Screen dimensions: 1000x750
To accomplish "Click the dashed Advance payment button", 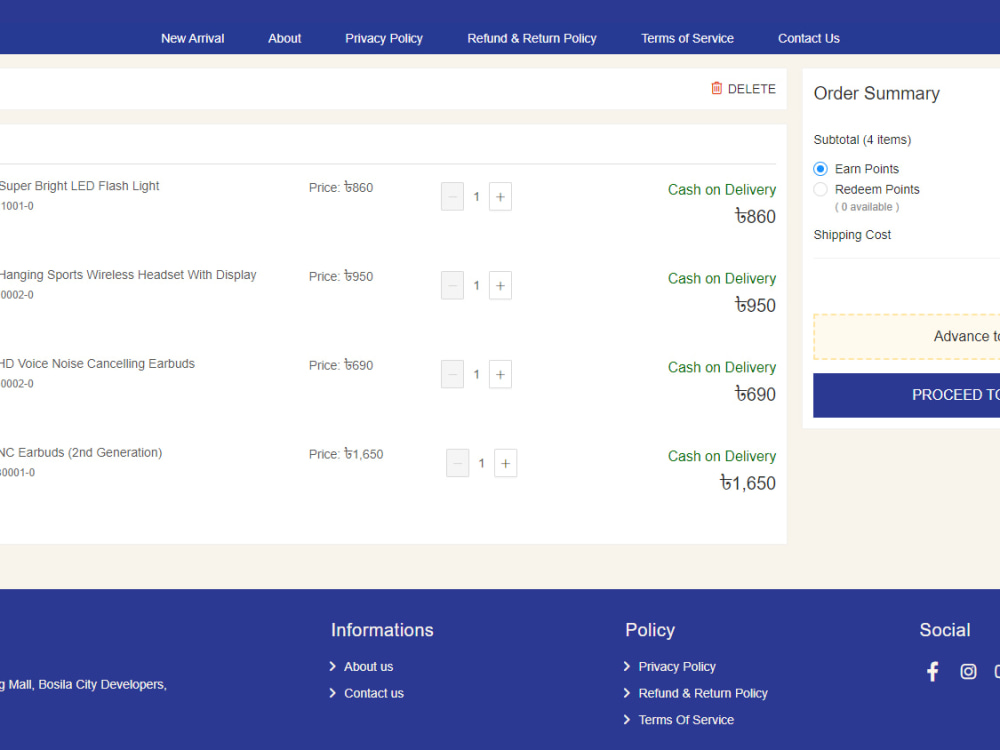I will click(950, 337).
